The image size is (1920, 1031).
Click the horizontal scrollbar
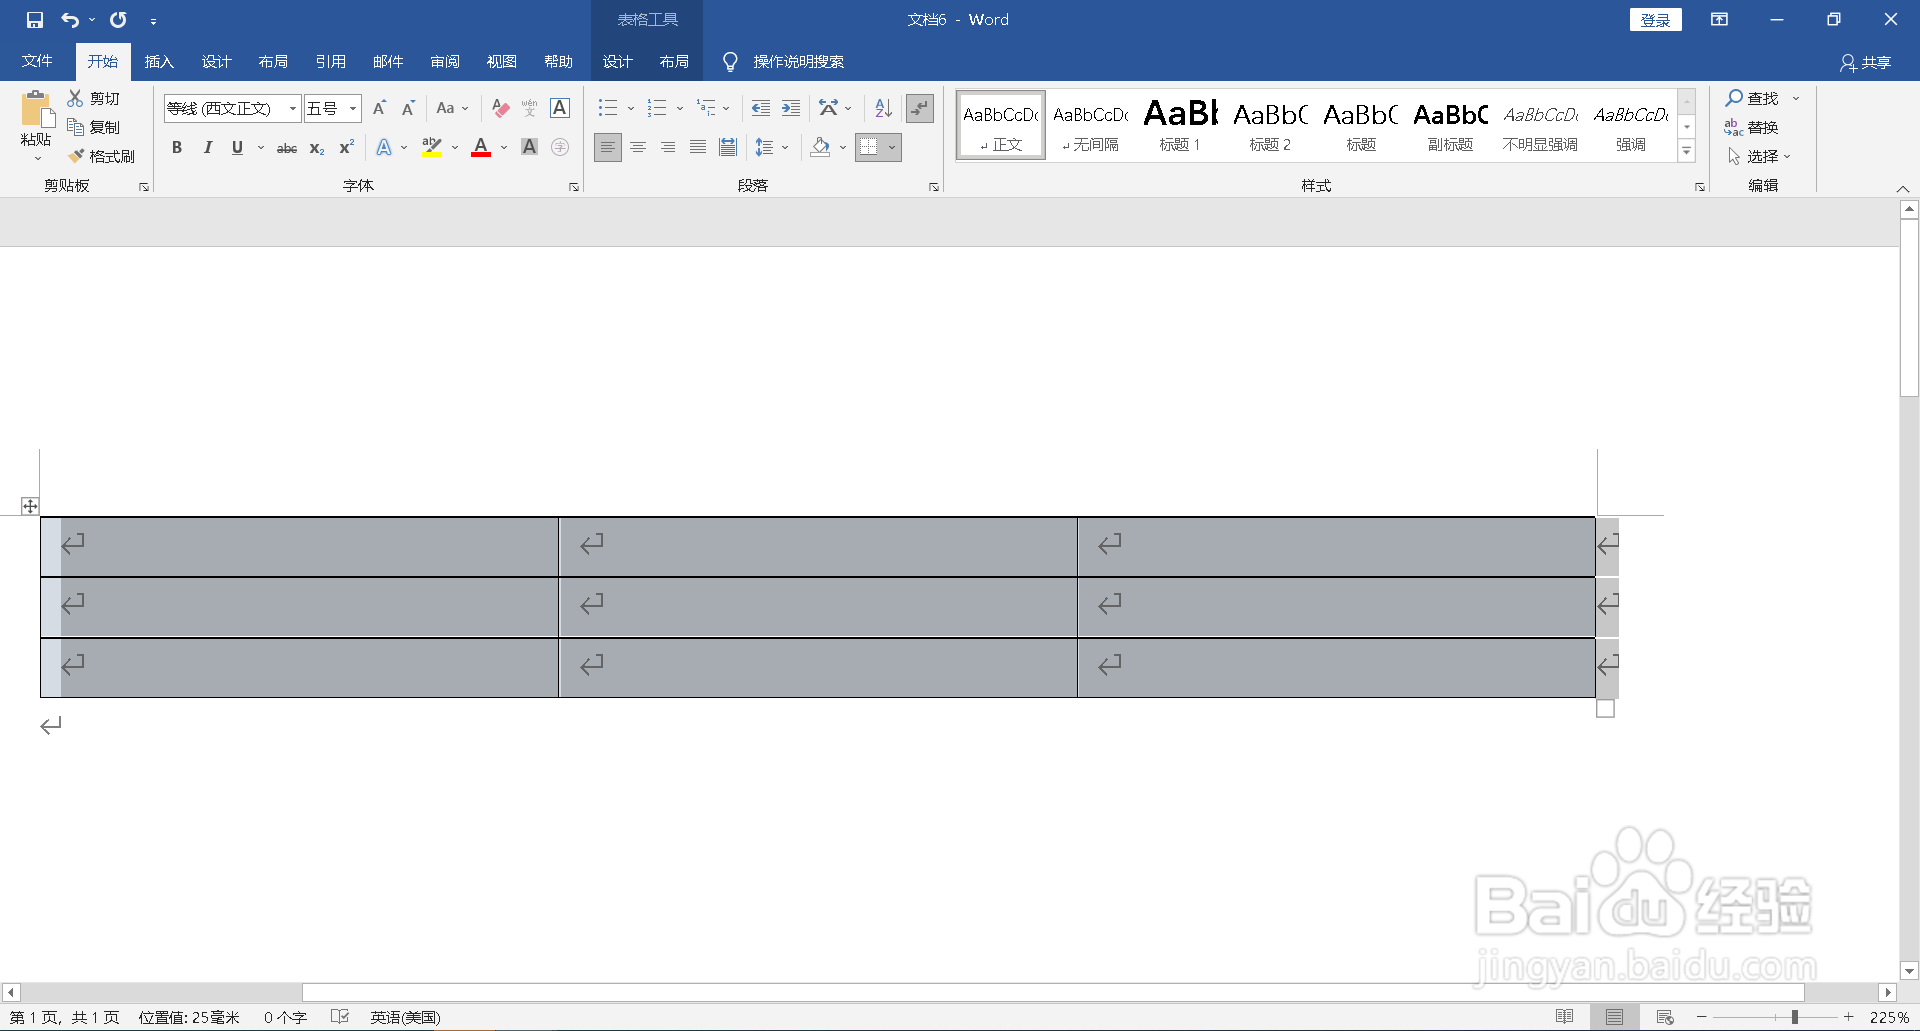coord(1053,992)
